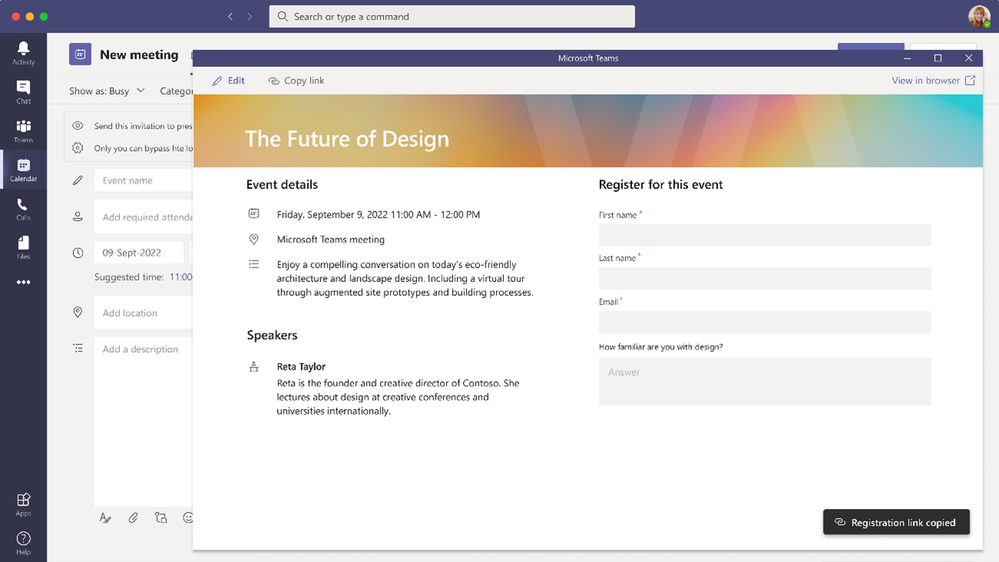Click the eye icon beside Send this invitation
Image resolution: width=999 pixels, height=562 pixels.
pyautogui.click(x=78, y=126)
